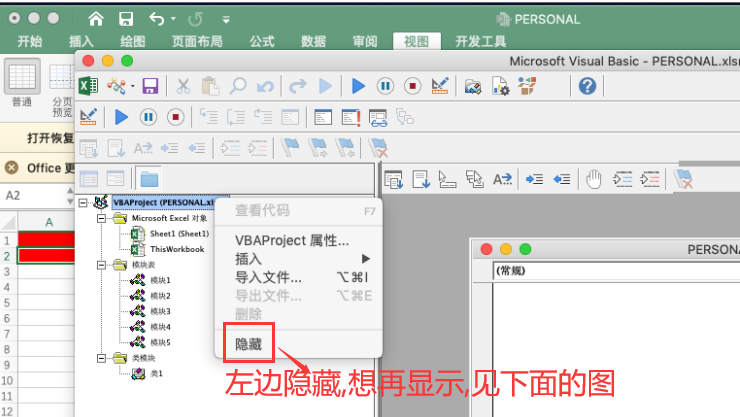Choose VBAProject 属性... from context menu

[298, 241]
